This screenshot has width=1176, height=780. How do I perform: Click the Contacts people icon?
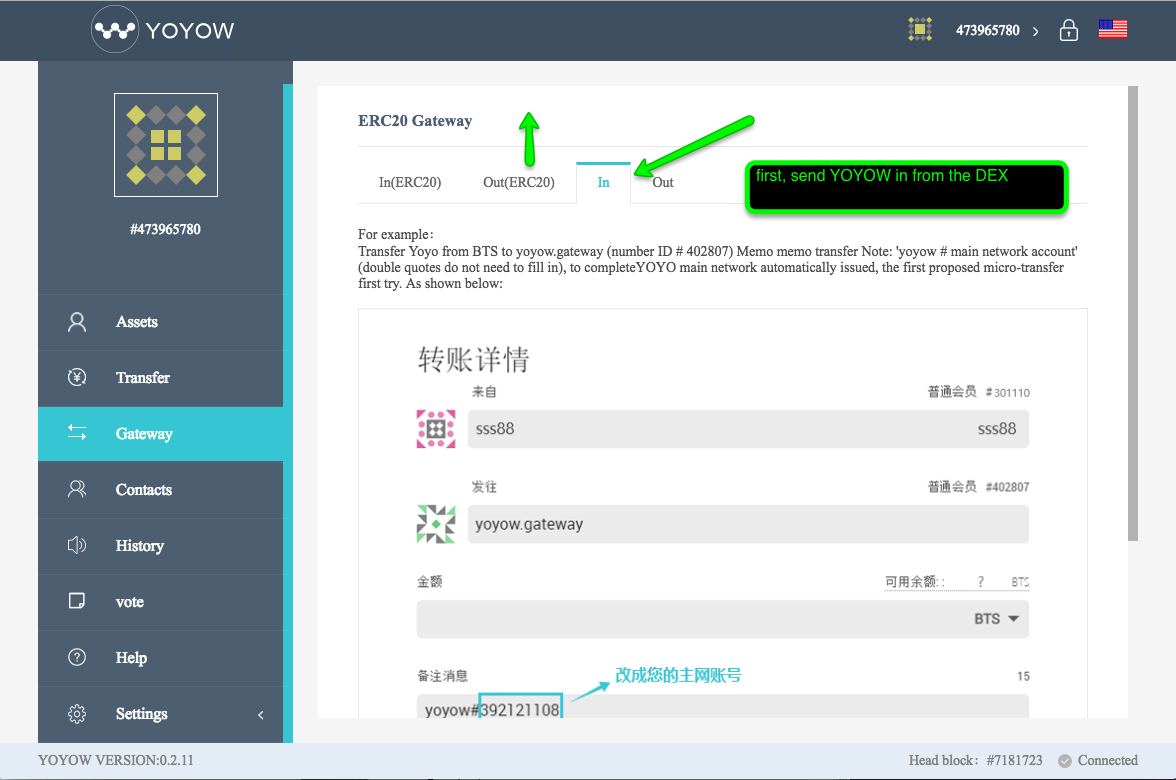coord(76,489)
